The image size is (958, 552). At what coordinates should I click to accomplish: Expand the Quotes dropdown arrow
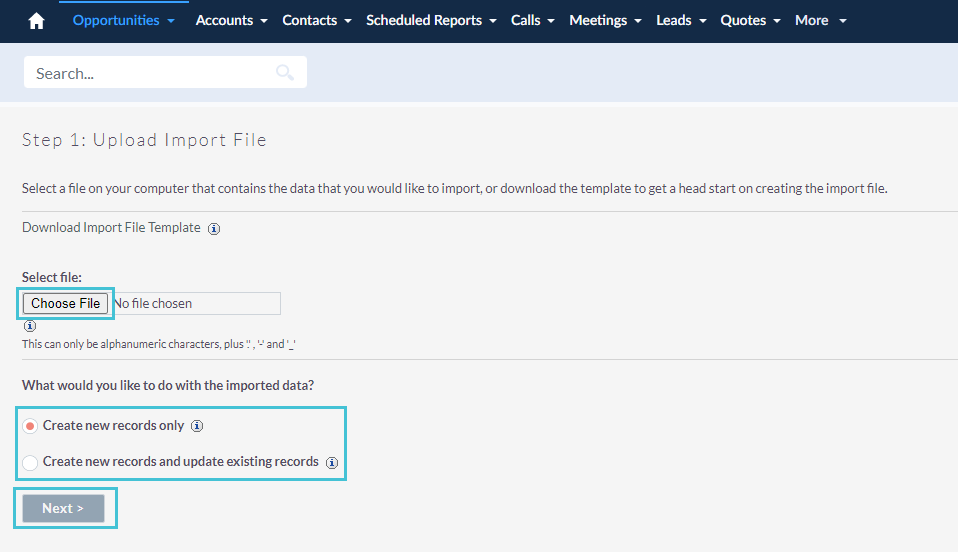click(x=777, y=21)
